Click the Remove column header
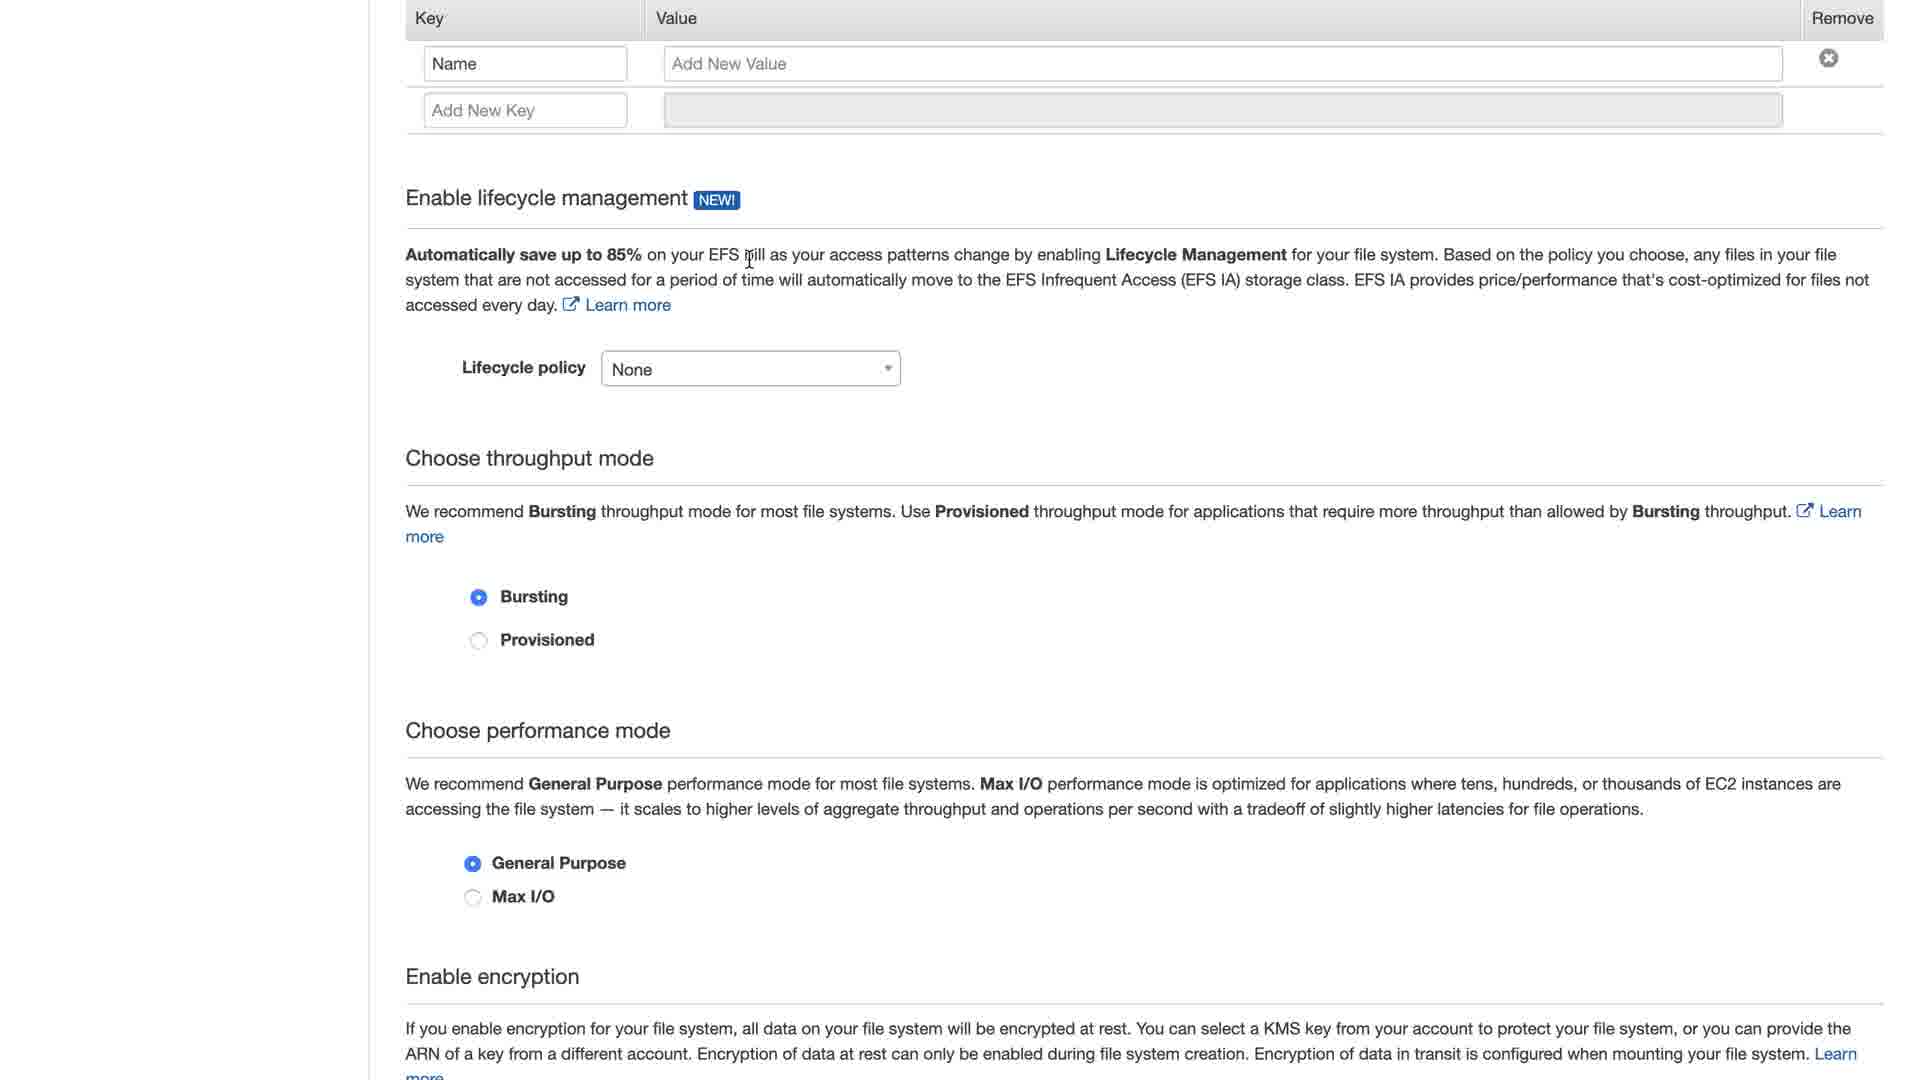This screenshot has width=1920, height=1080. click(1842, 18)
